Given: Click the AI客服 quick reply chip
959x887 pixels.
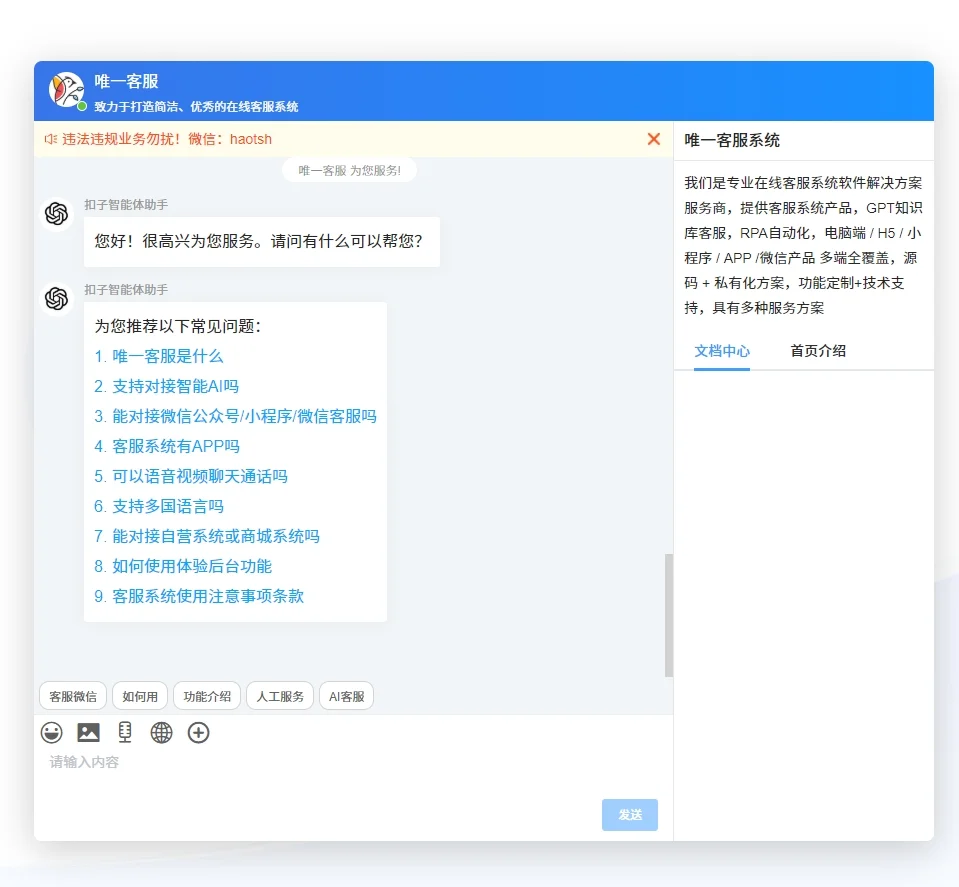Looking at the screenshot, I should [346, 695].
